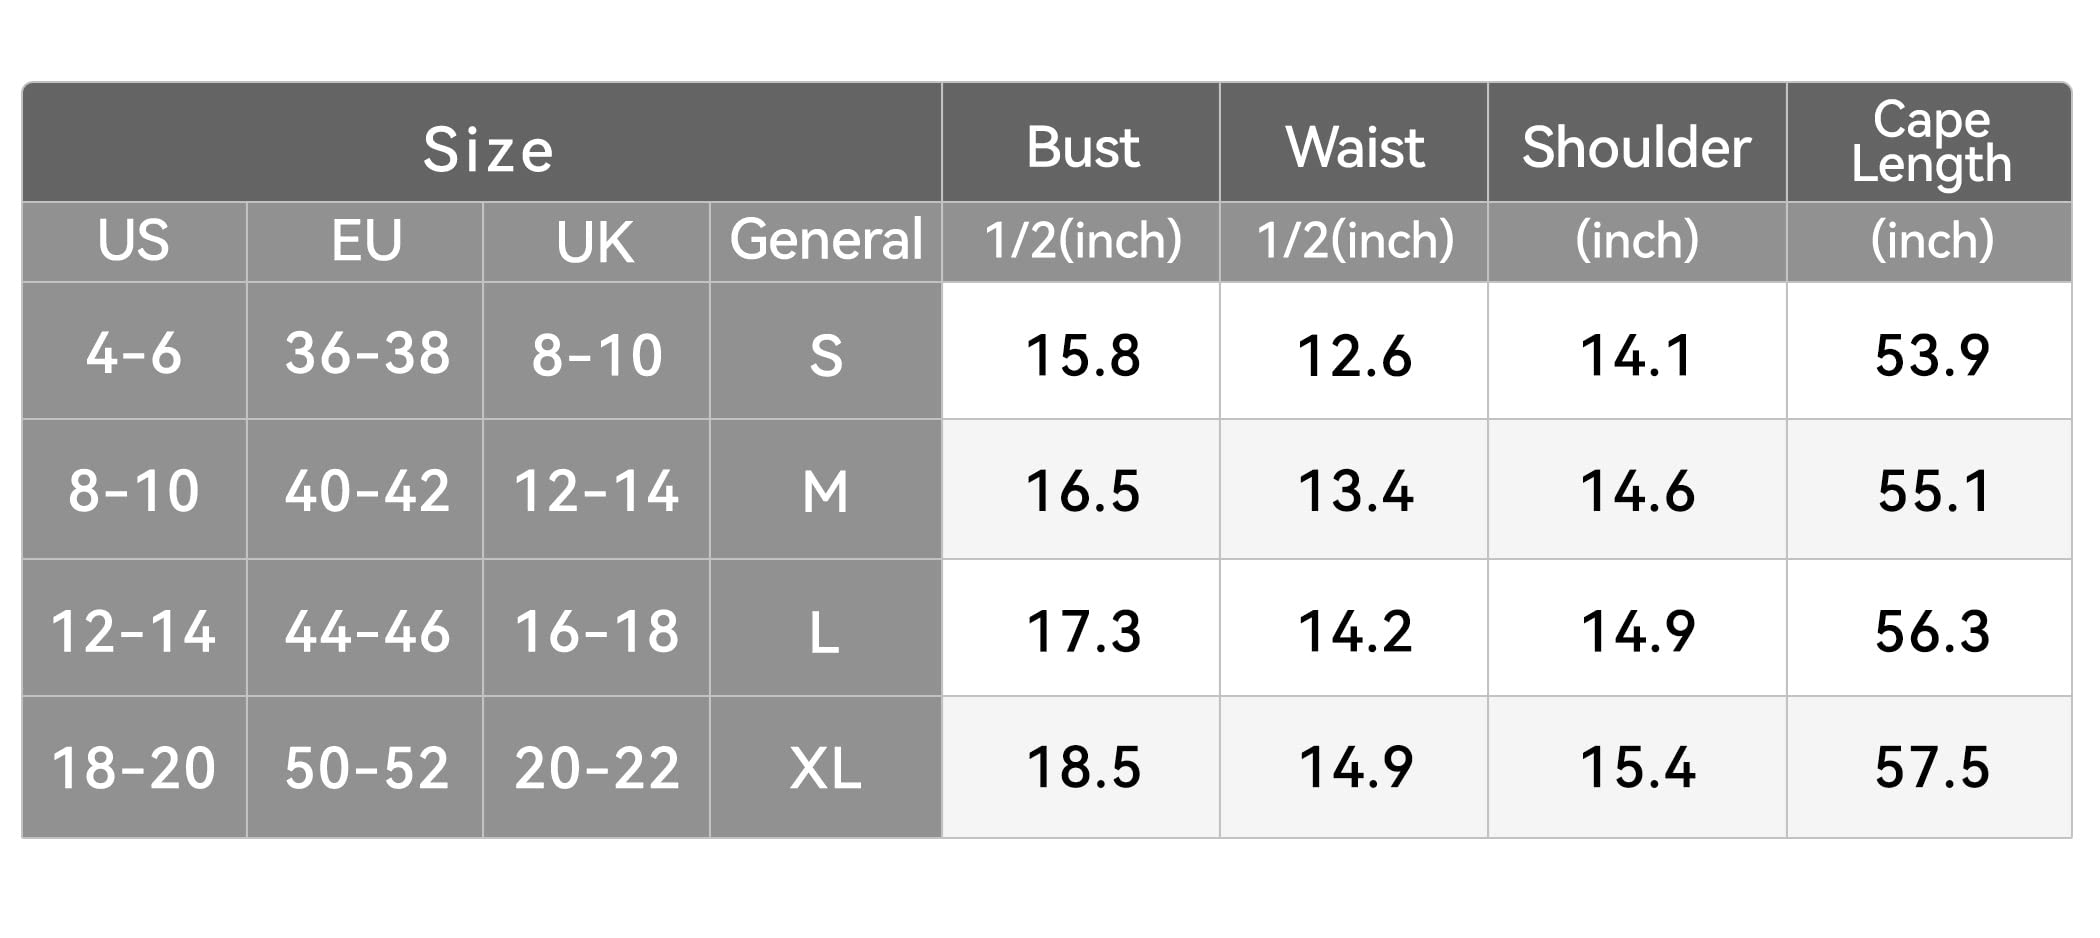Click the Size header cell
Image resolution: width=2100 pixels, height=938 pixels.
tap(487, 150)
